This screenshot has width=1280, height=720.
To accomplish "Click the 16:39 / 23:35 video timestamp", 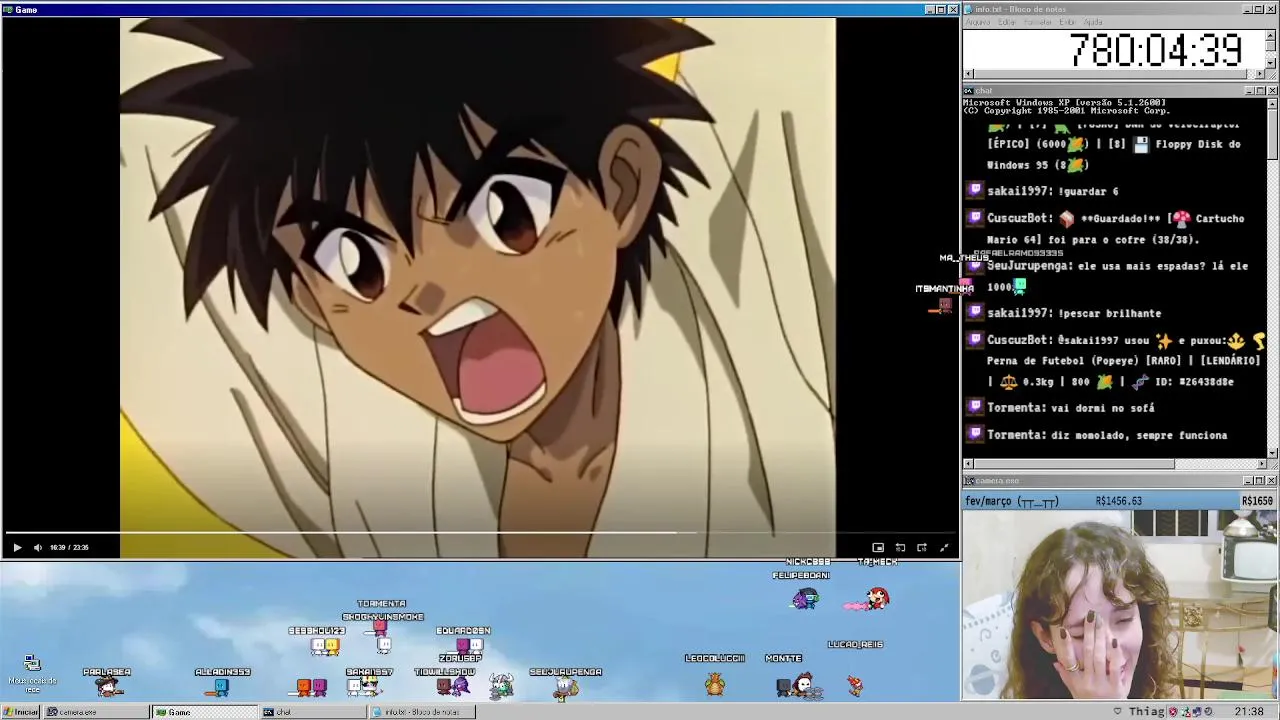I will click(69, 547).
